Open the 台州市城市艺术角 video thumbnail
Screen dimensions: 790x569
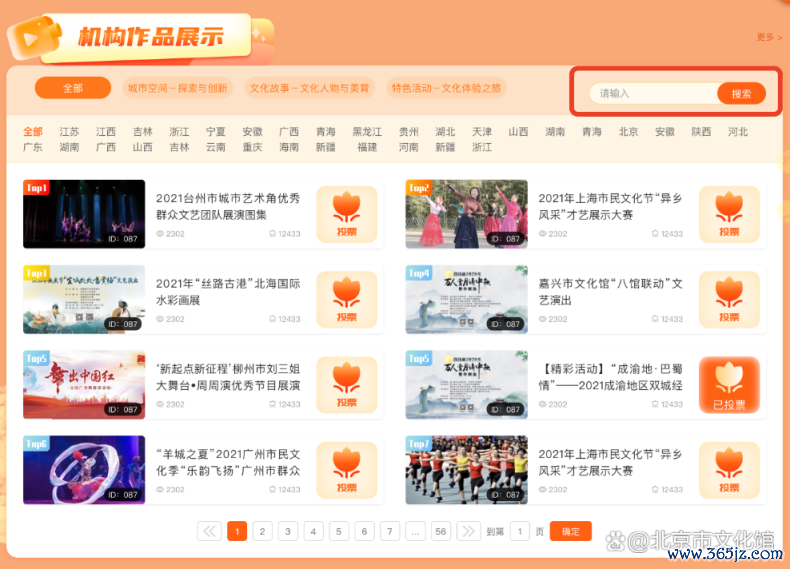coord(84,214)
